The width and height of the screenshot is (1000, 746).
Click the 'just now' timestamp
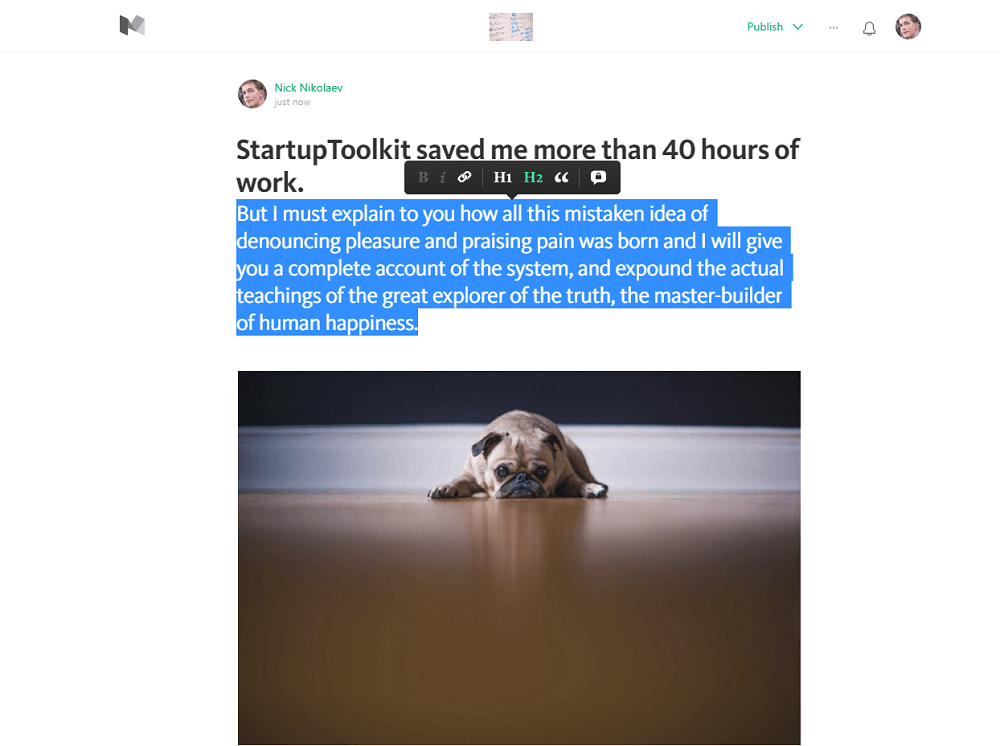(292, 102)
